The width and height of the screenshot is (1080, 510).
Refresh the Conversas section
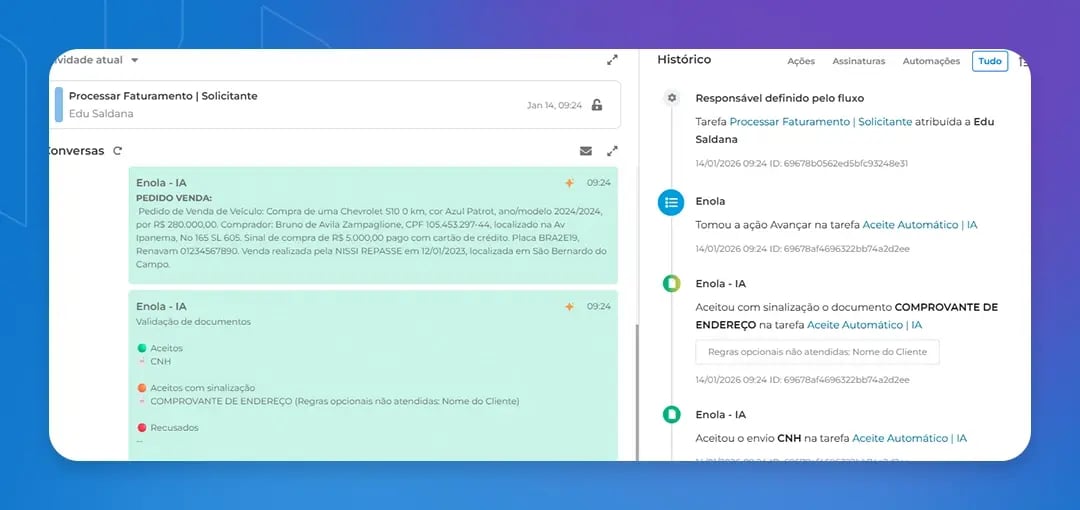pyautogui.click(x=118, y=151)
